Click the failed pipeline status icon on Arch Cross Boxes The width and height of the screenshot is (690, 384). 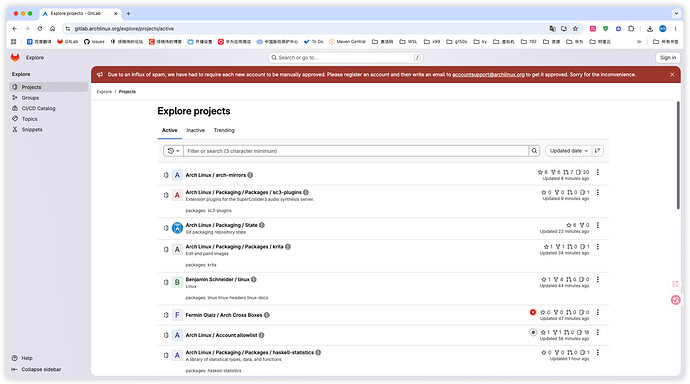[533, 312]
